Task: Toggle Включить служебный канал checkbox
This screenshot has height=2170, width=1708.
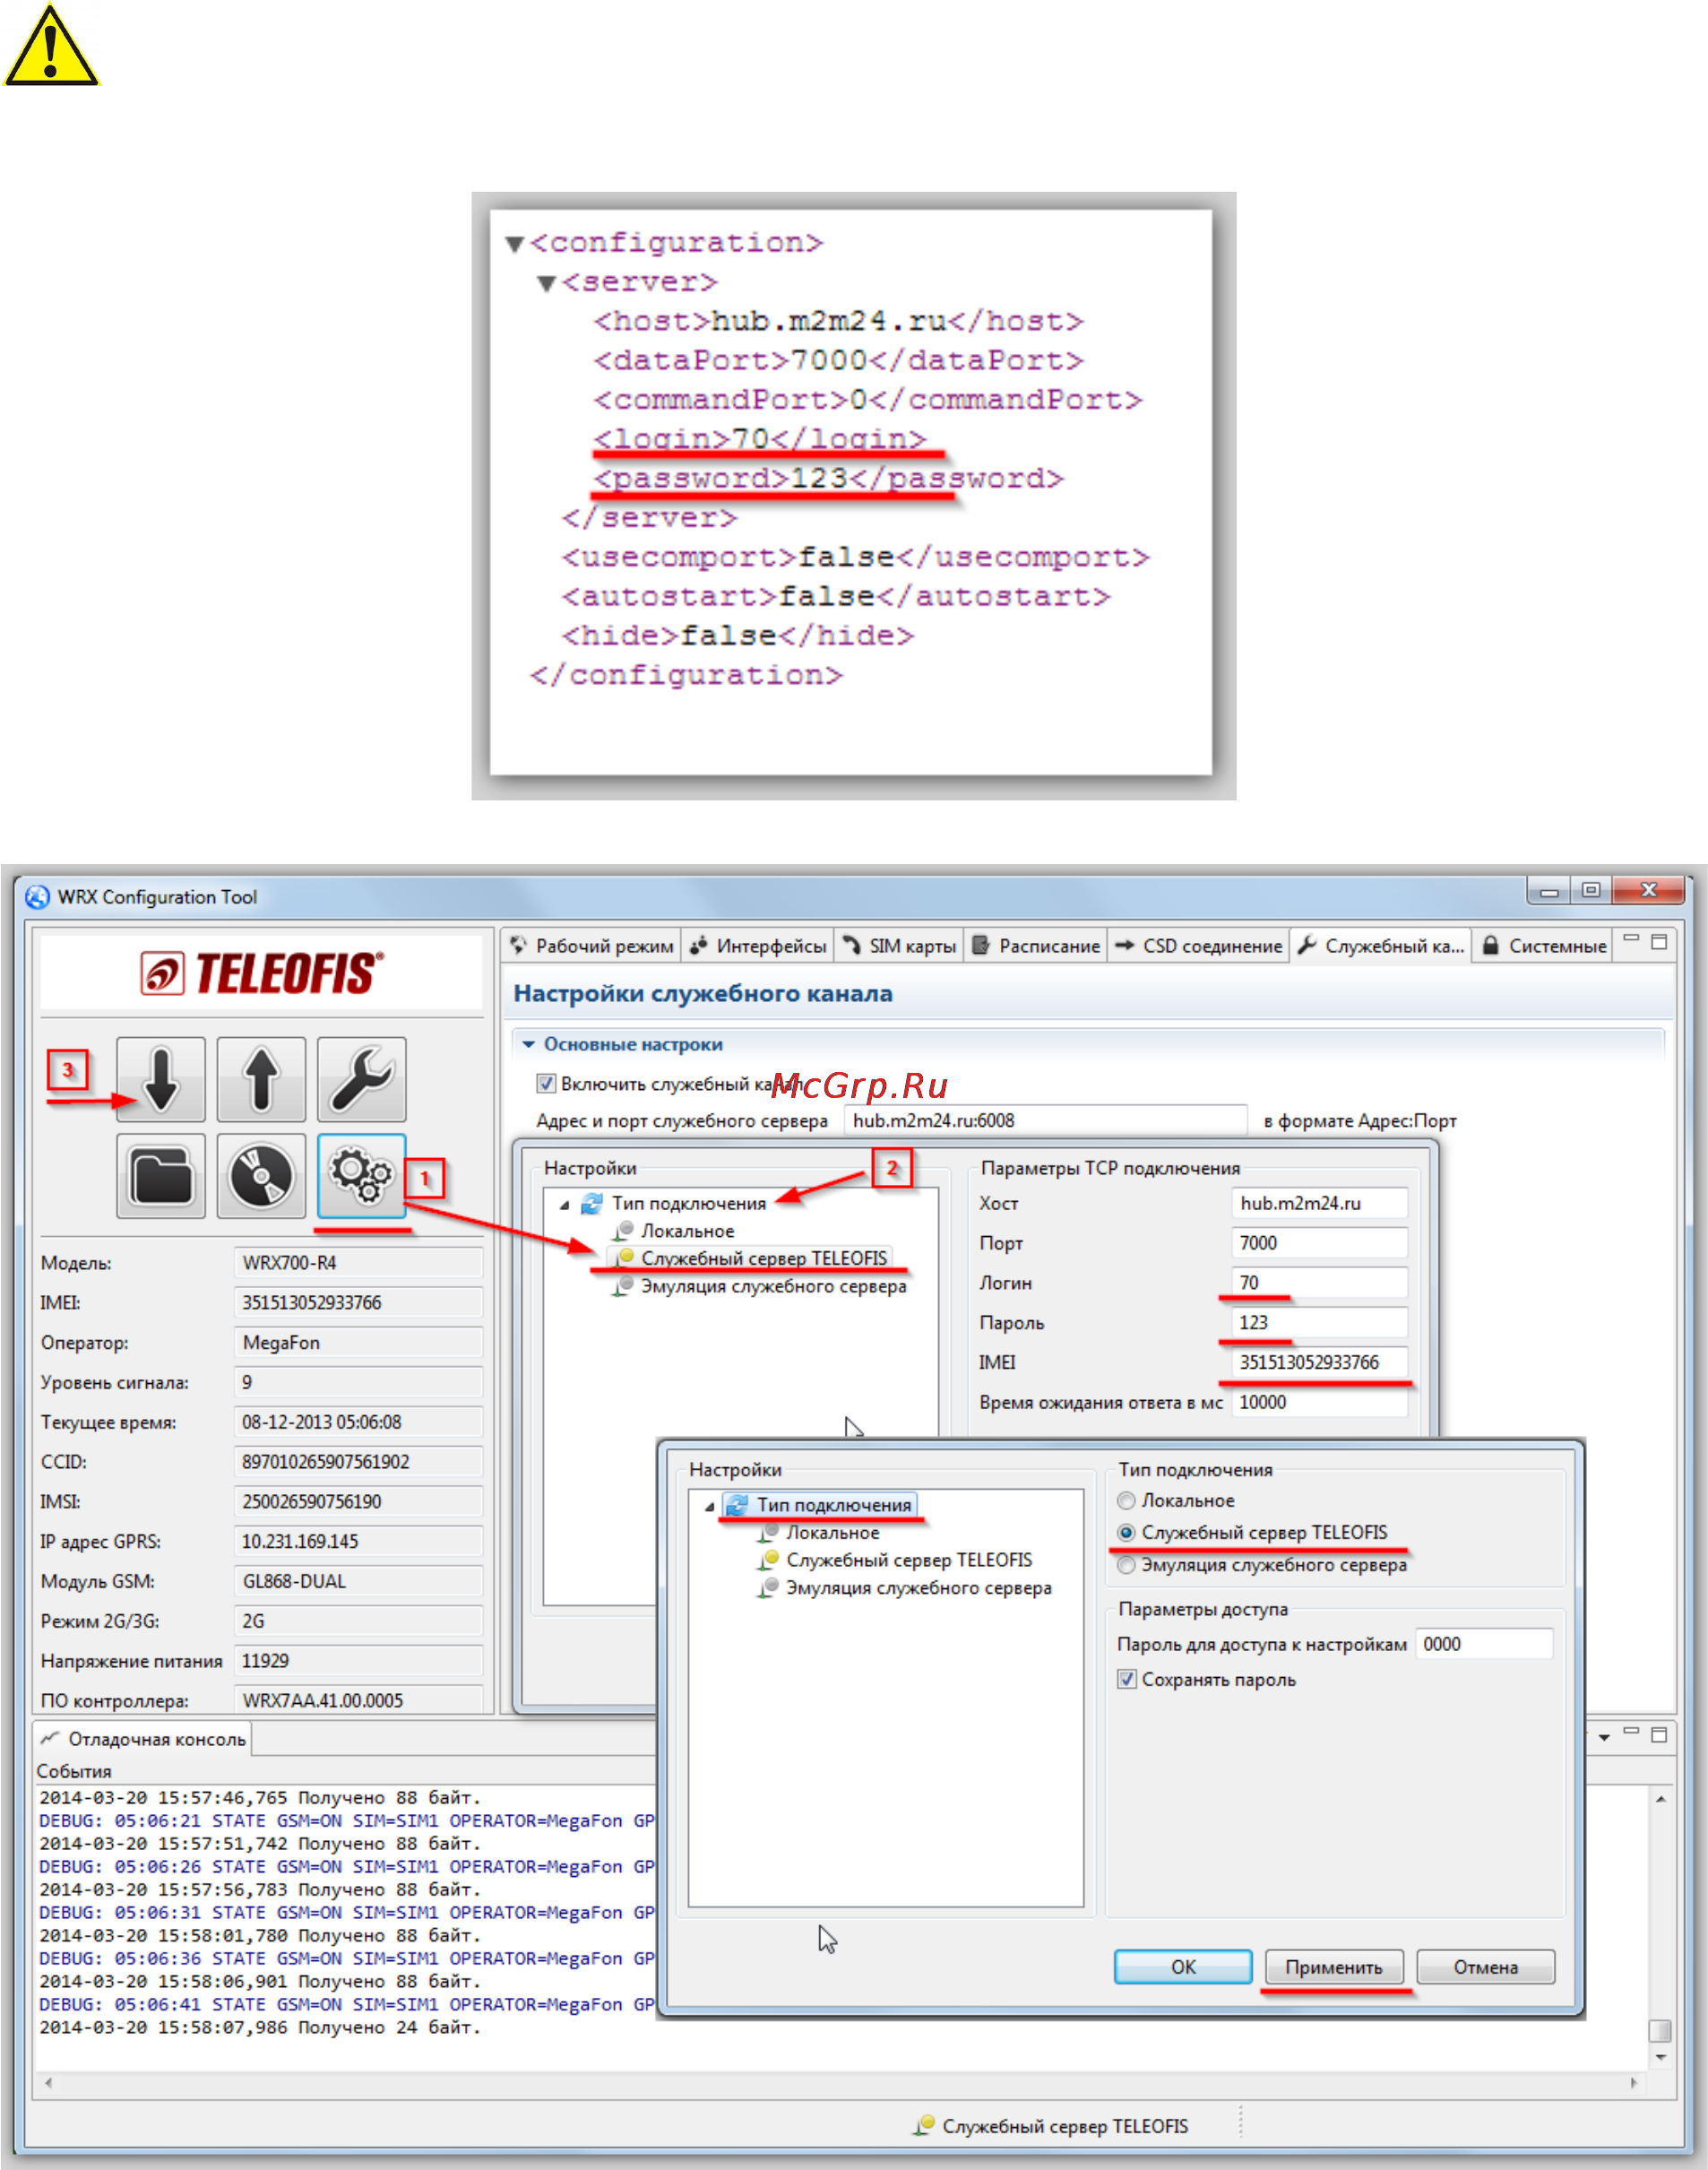Action: tap(546, 1083)
